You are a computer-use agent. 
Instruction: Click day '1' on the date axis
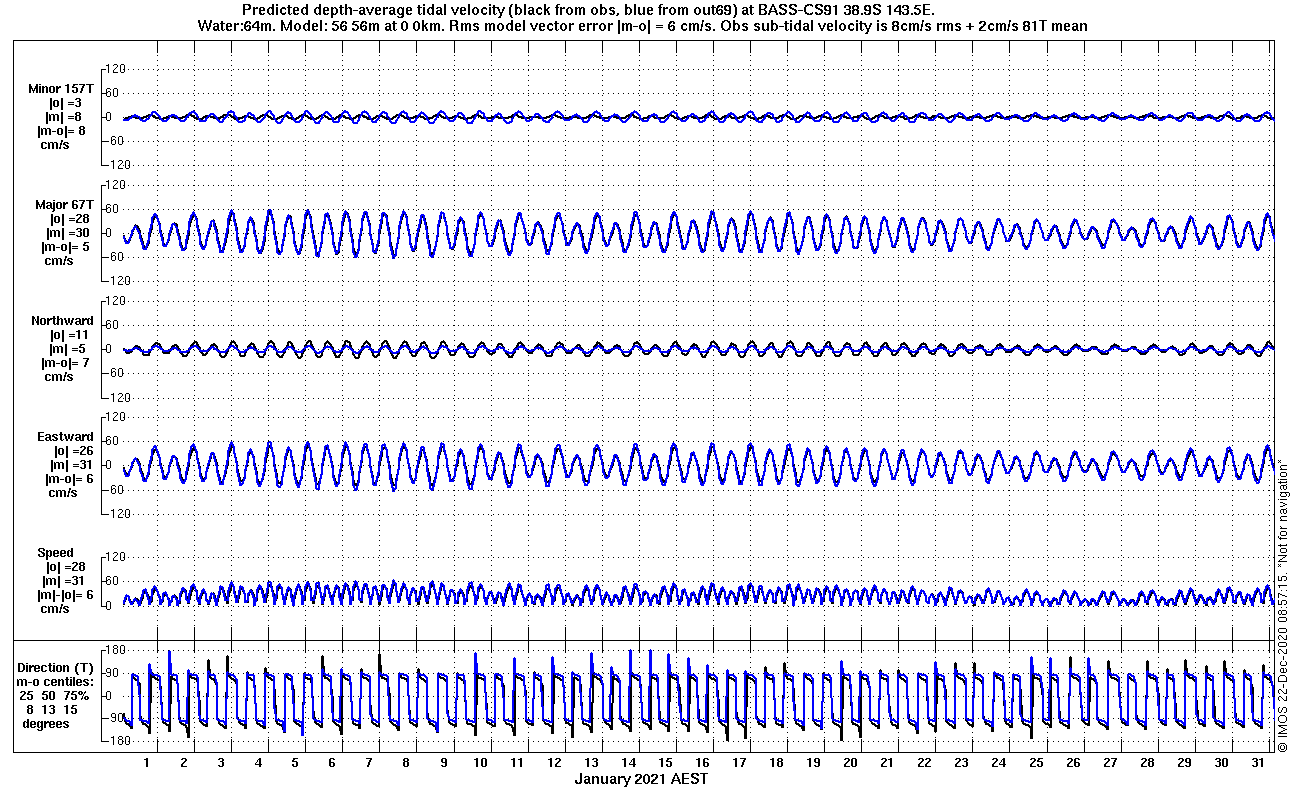(146, 762)
